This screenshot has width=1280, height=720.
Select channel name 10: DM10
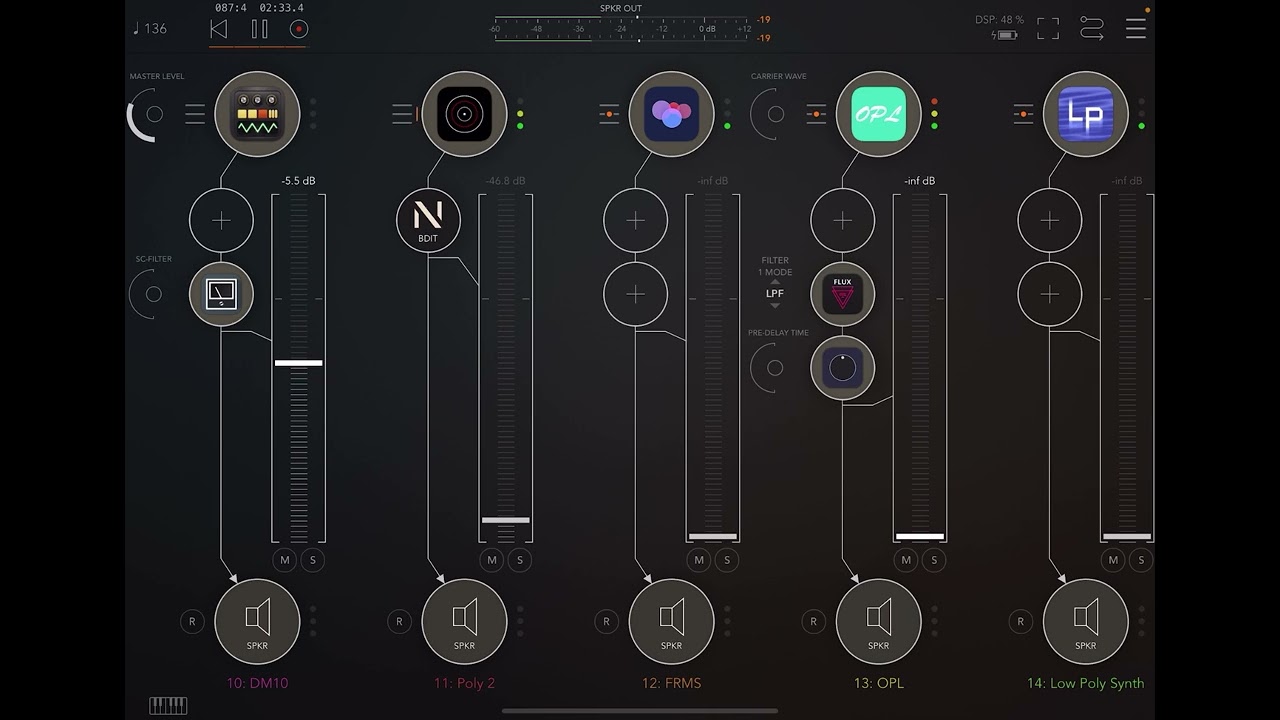257,684
